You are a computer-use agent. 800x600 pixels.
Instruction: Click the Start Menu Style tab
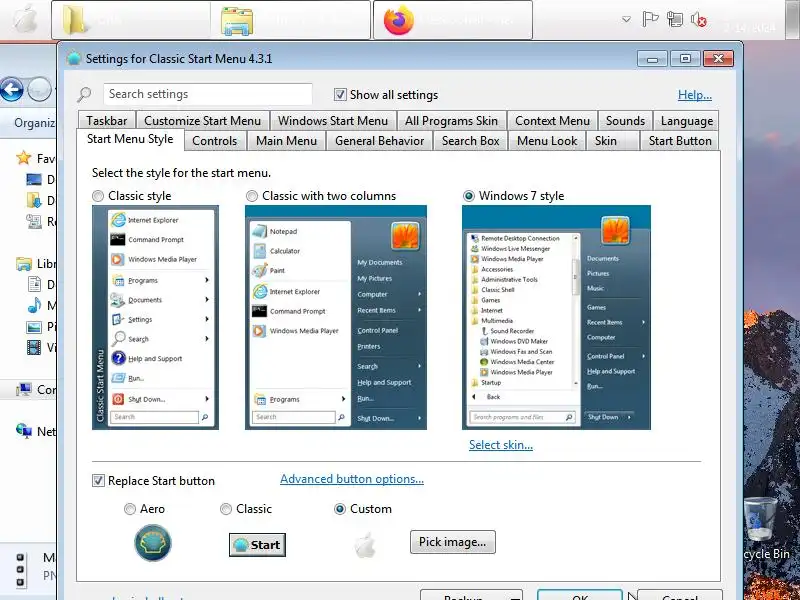130,139
